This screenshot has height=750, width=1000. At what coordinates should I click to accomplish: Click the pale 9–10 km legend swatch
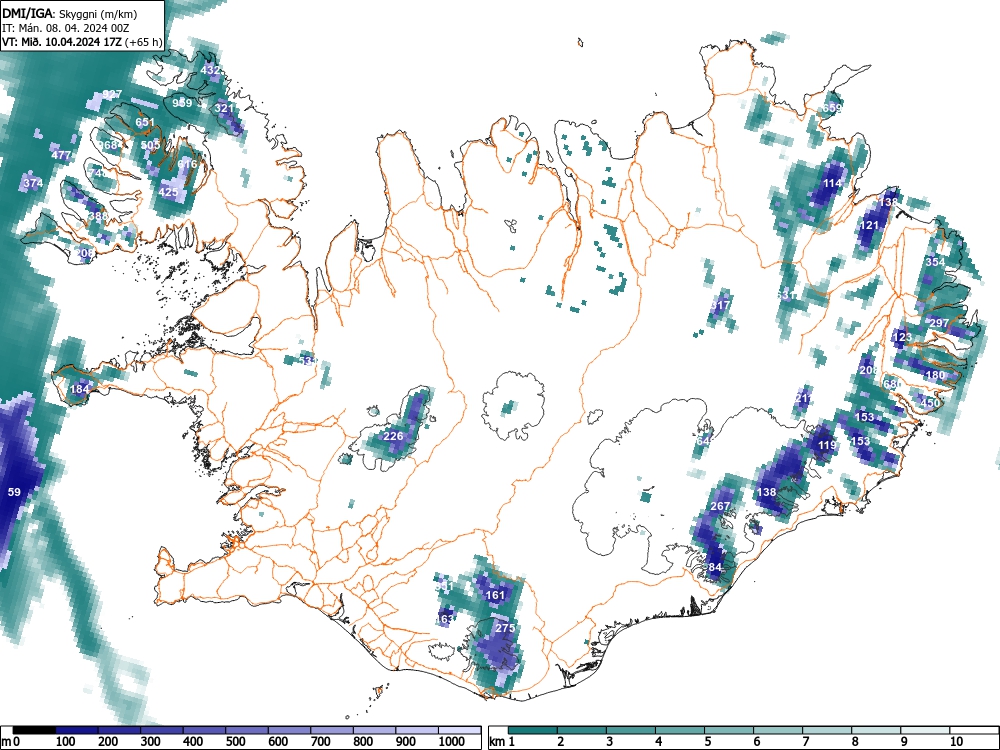coord(925,730)
